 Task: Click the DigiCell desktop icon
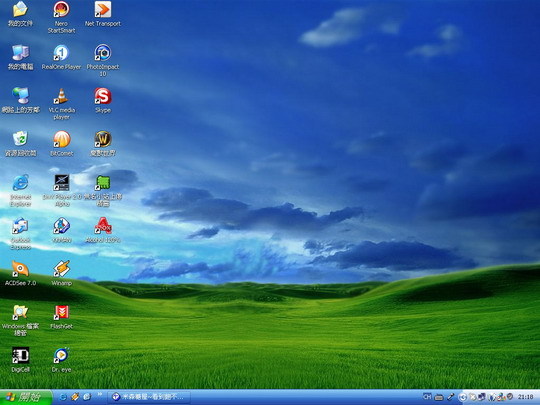(x=20, y=355)
